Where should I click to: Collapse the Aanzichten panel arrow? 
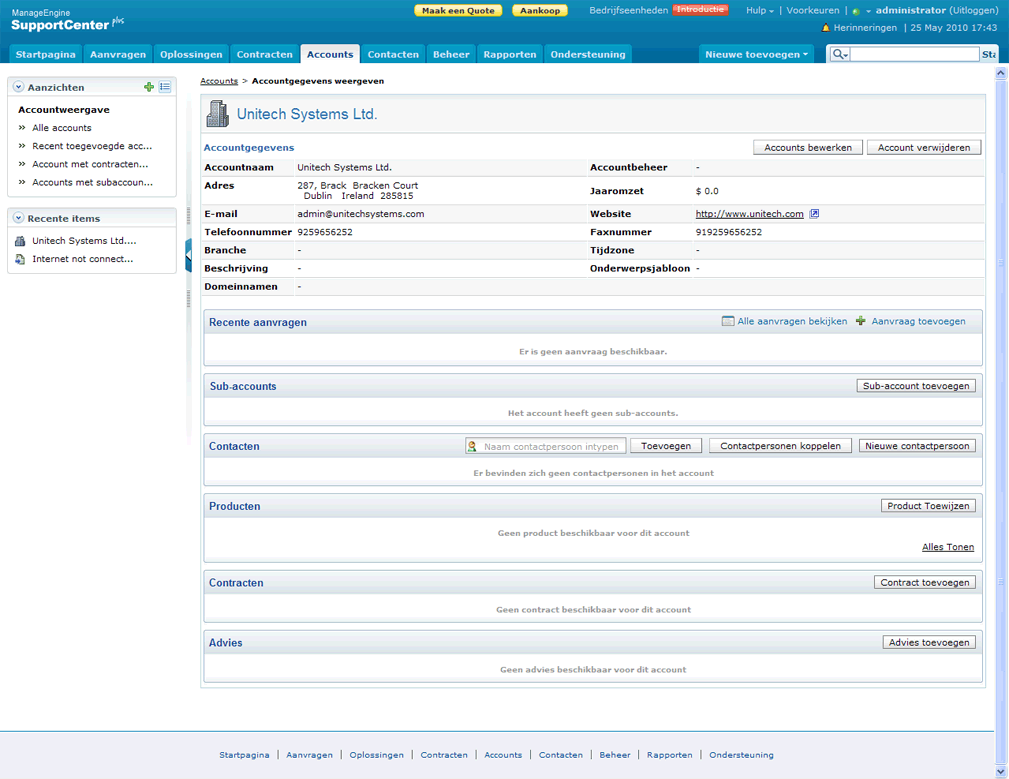(19, 87)
